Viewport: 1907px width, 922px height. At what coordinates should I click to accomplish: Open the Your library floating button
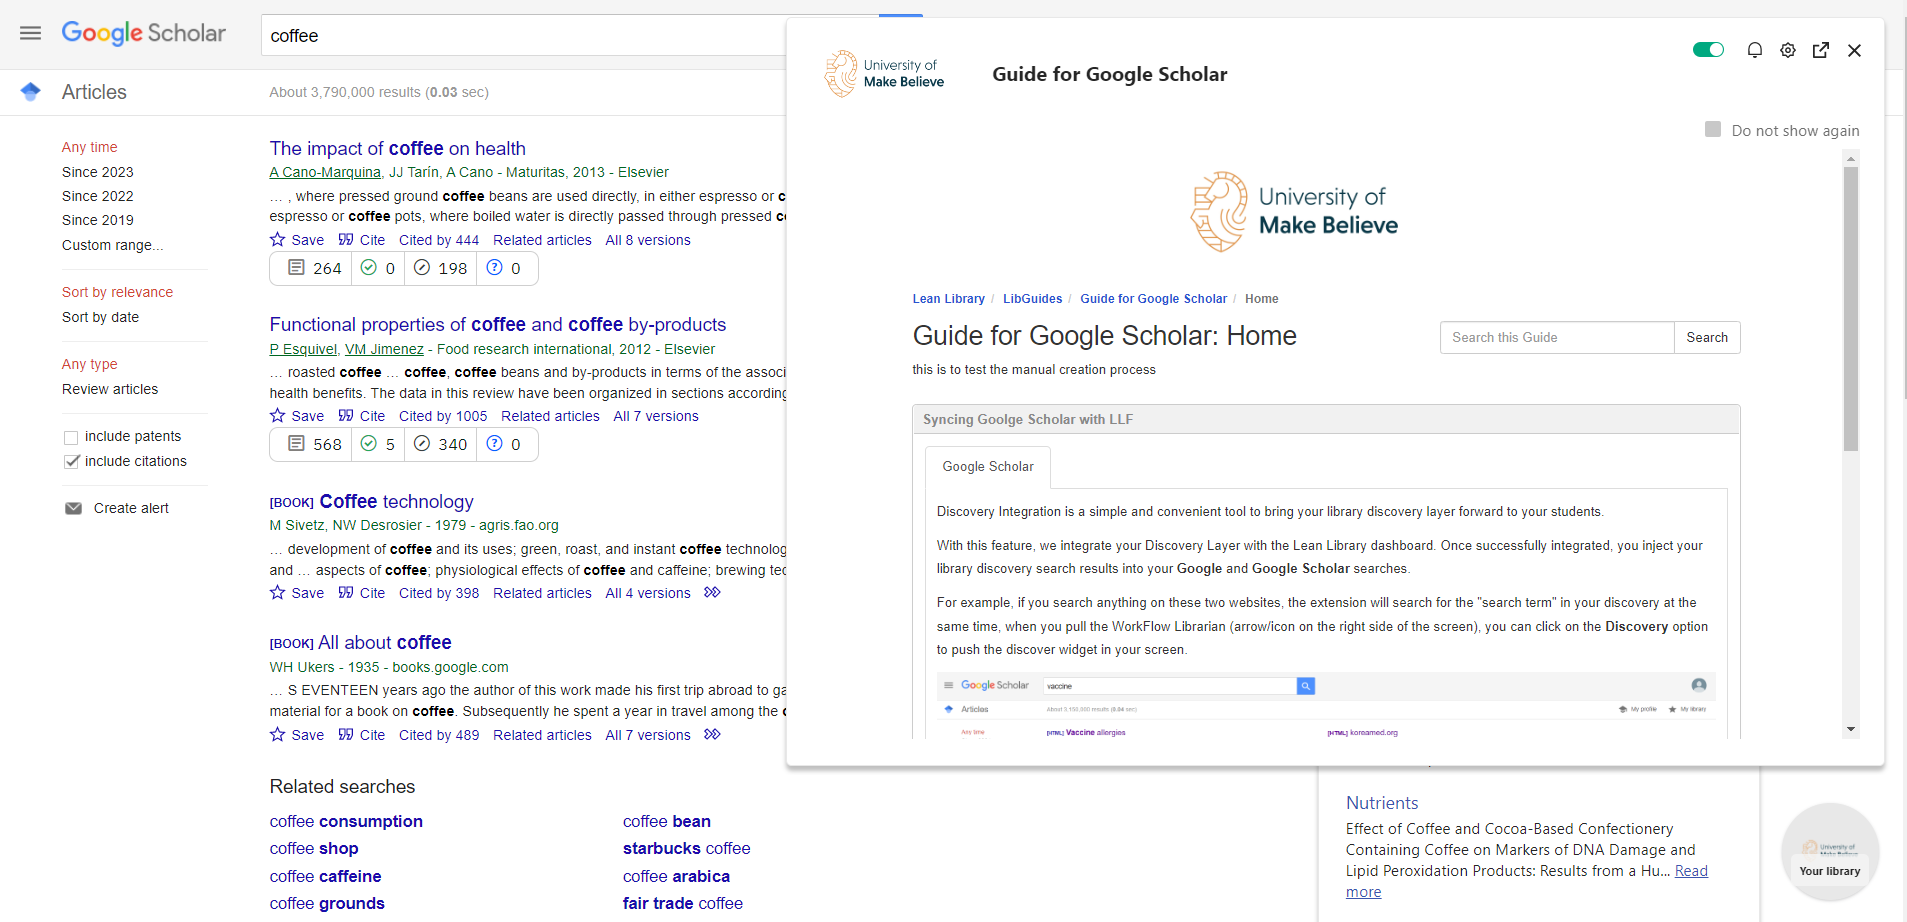[1830, 852]
